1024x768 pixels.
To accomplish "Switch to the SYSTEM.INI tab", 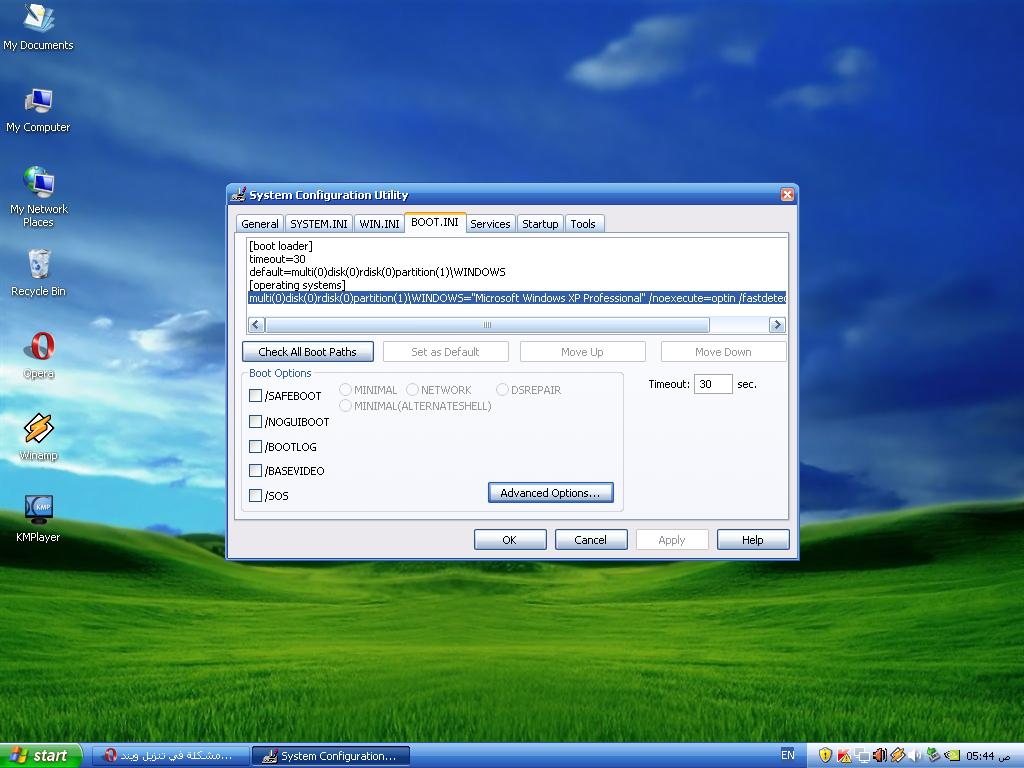I will [319, 224].
